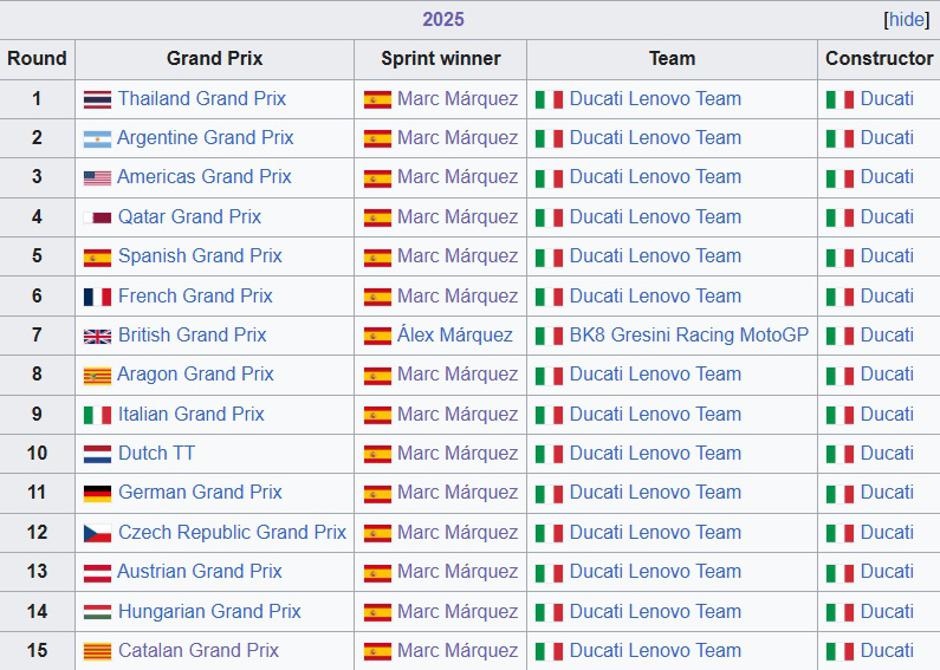Open Catalan Grand Prix link
940x670 pixels.
198,650
